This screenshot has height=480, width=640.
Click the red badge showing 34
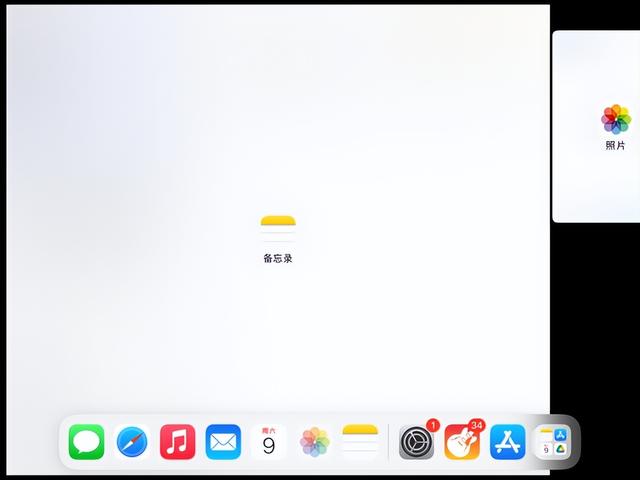pos(476,425)
